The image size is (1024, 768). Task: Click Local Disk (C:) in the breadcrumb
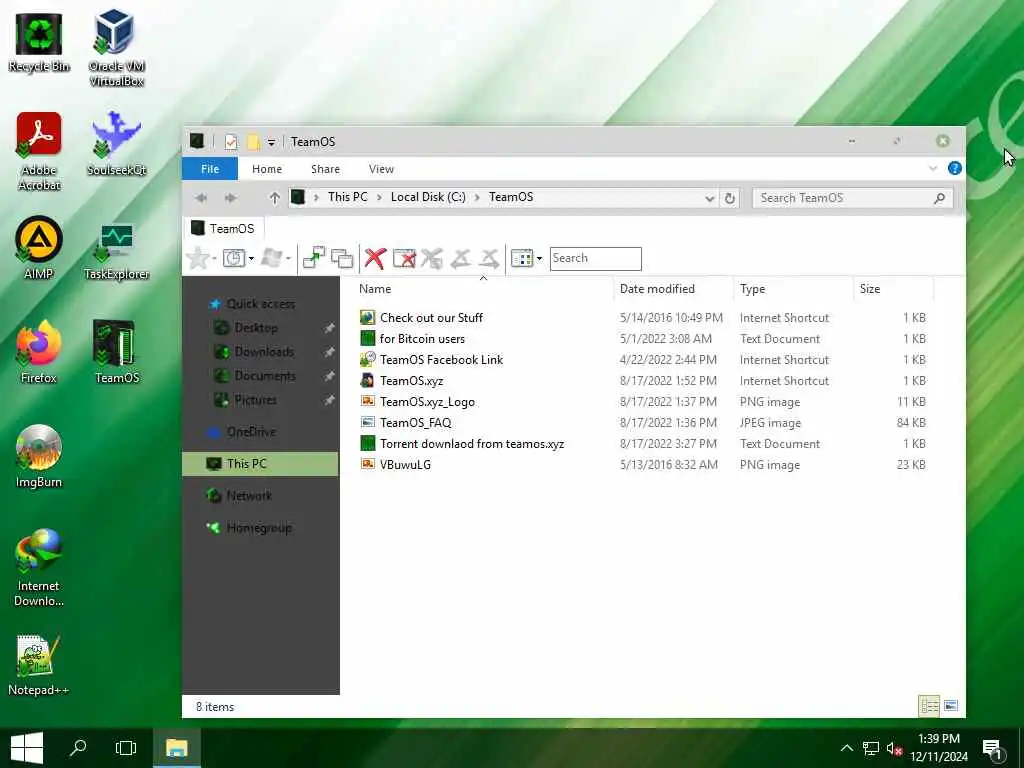[428, 197]
